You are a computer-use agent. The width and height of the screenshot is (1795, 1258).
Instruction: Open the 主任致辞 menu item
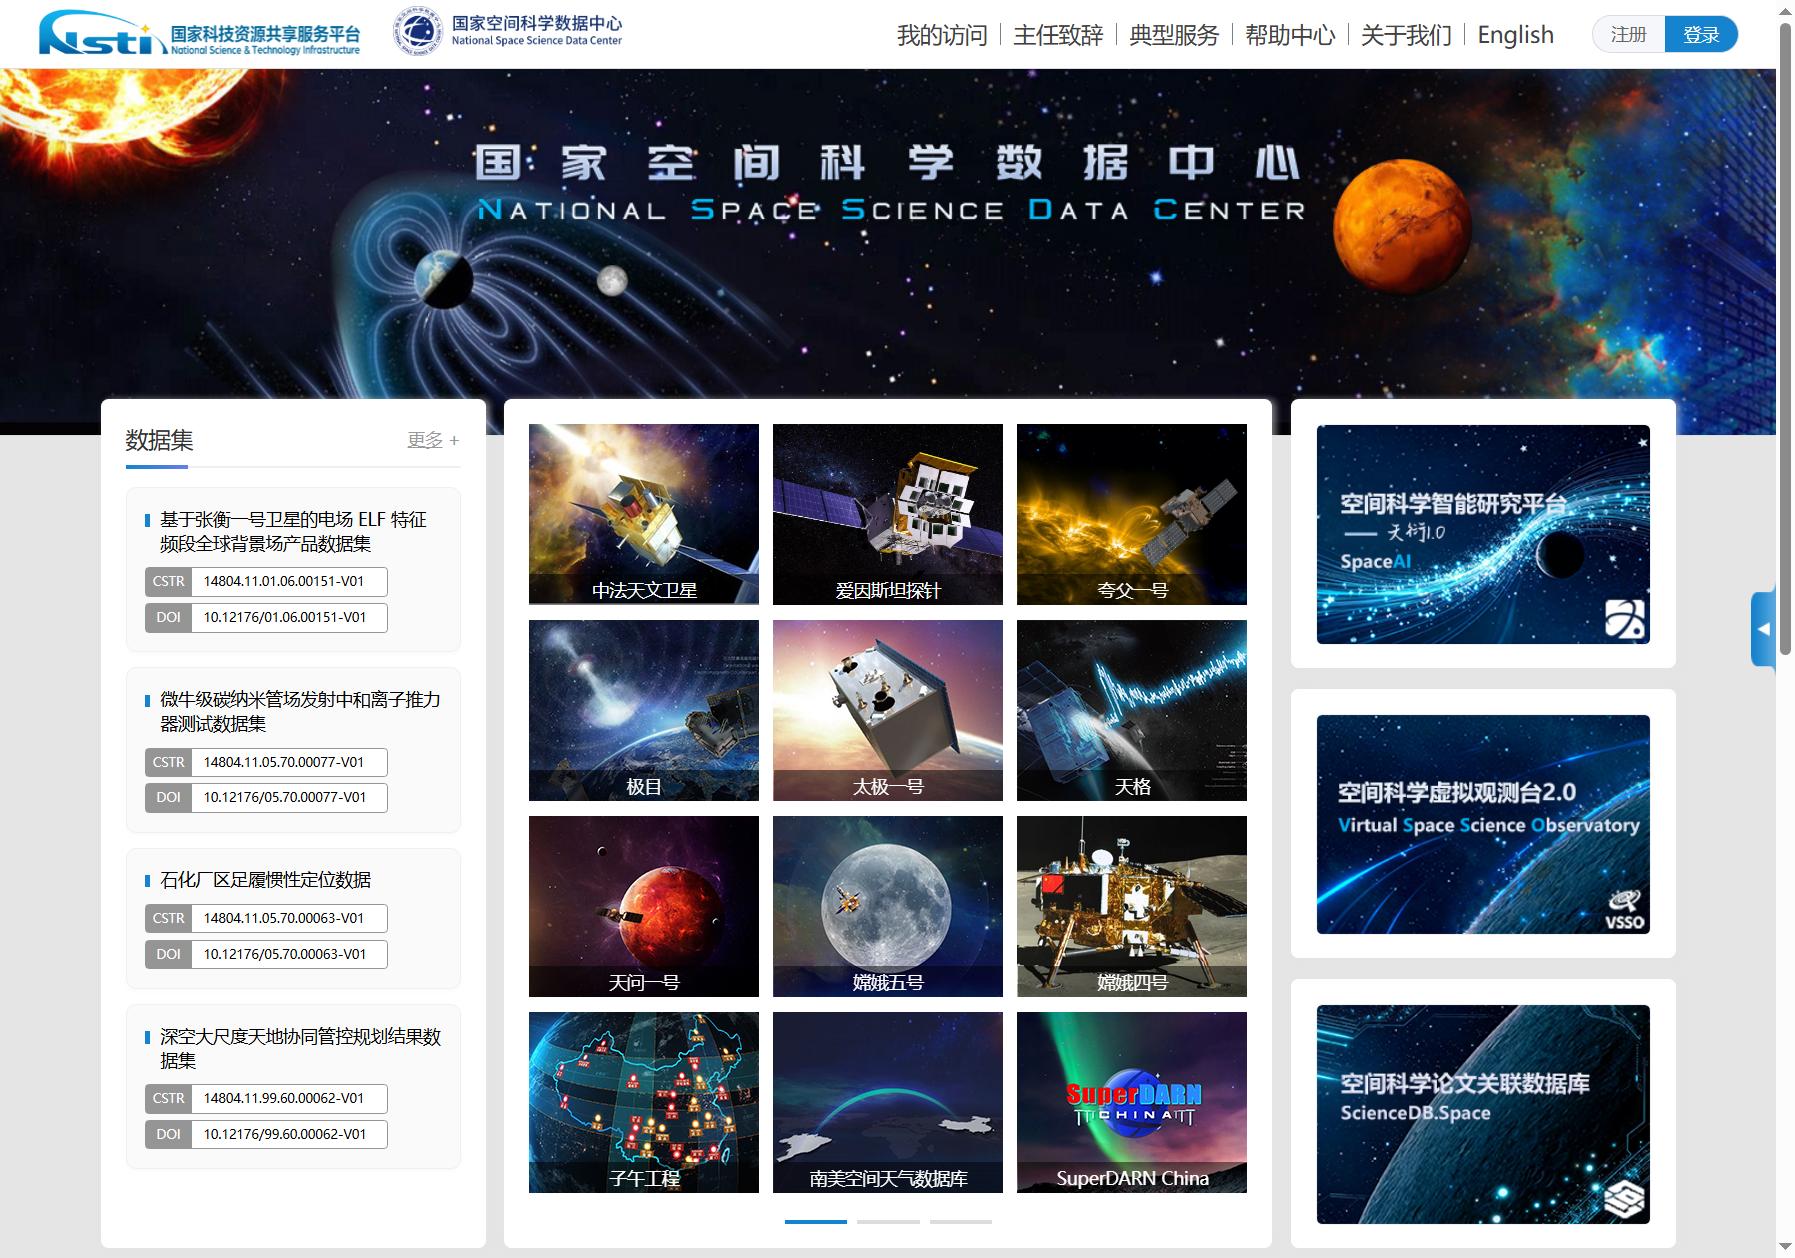[1058, 35]
